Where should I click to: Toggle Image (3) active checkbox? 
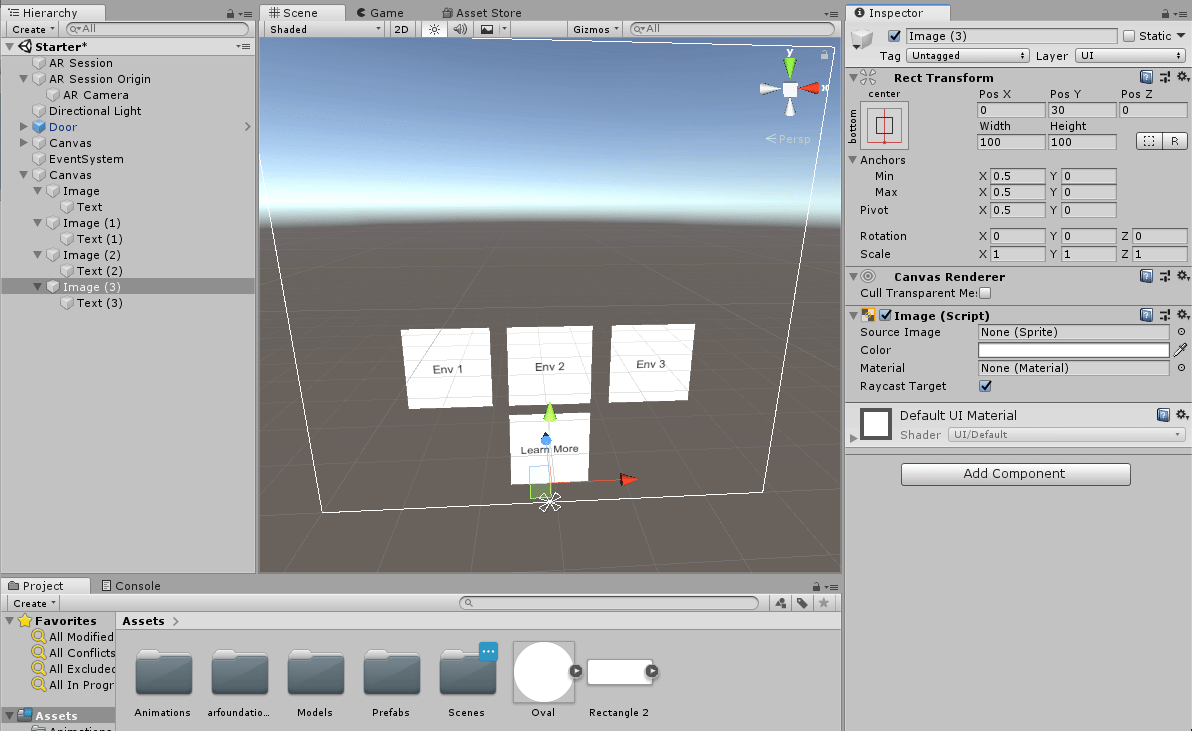coord(894,36)
